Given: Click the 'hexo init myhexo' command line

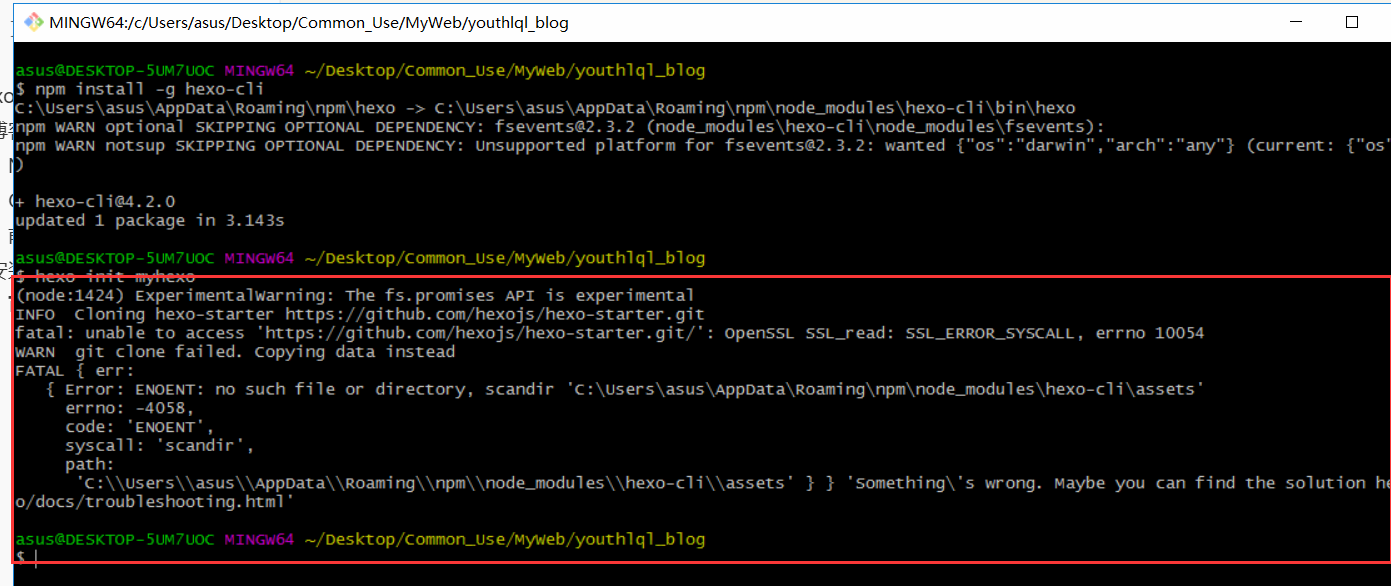Looking at the screenshot, I should pos(105,276).
